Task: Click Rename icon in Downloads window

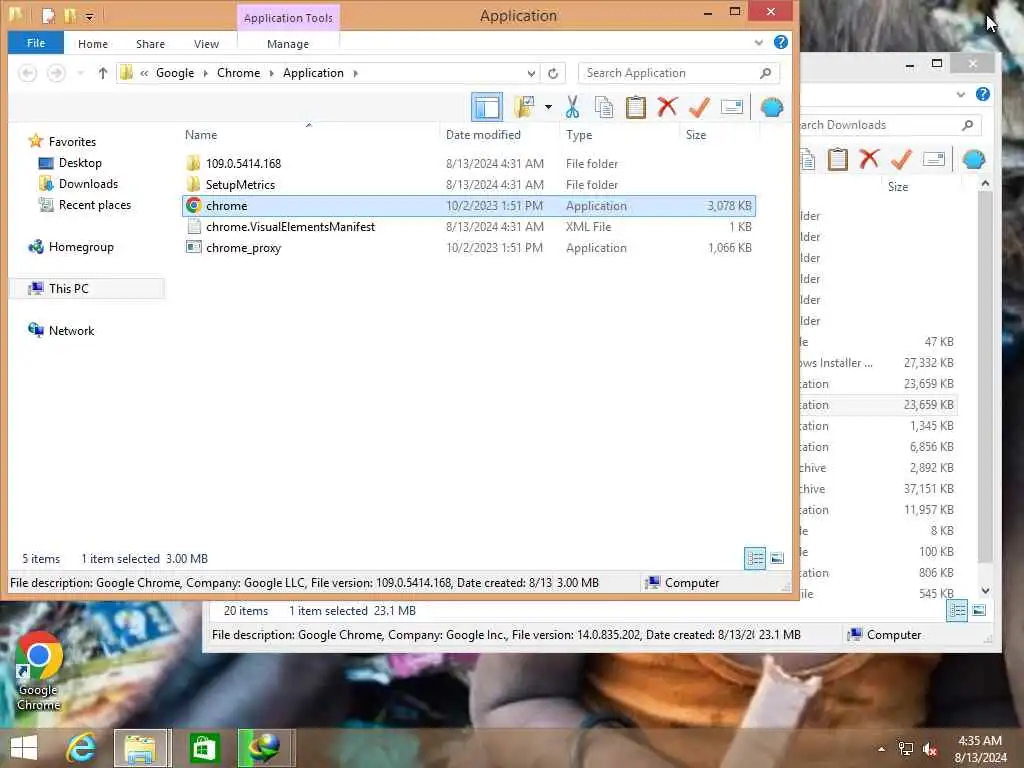Action: [934, 159]
